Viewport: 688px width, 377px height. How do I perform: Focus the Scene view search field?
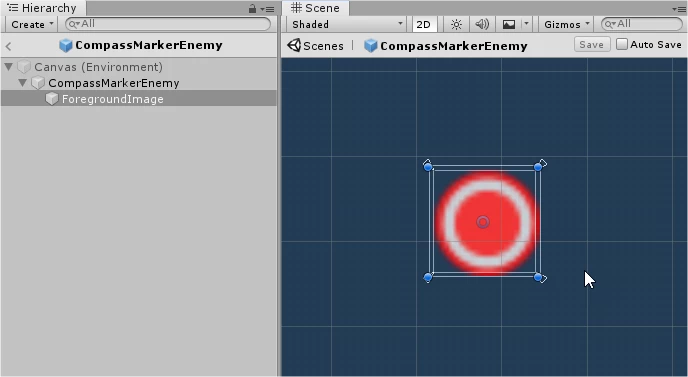641,24
